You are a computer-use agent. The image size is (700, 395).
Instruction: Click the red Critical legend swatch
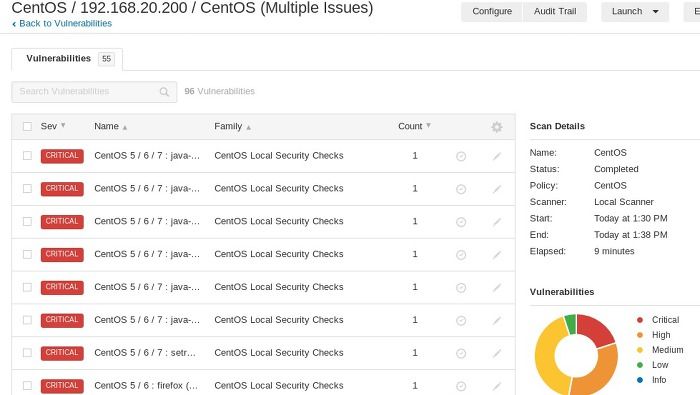(x=640, y=320)
